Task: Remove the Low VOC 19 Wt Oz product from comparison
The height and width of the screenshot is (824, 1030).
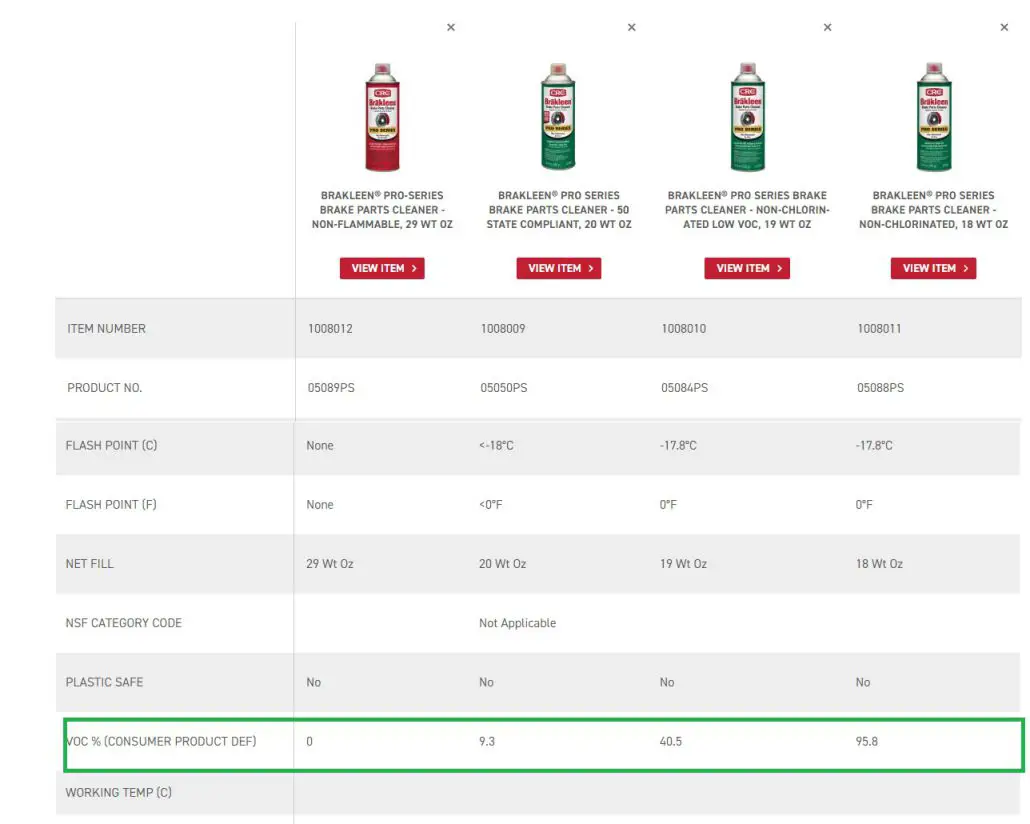Action: (827, 27)
